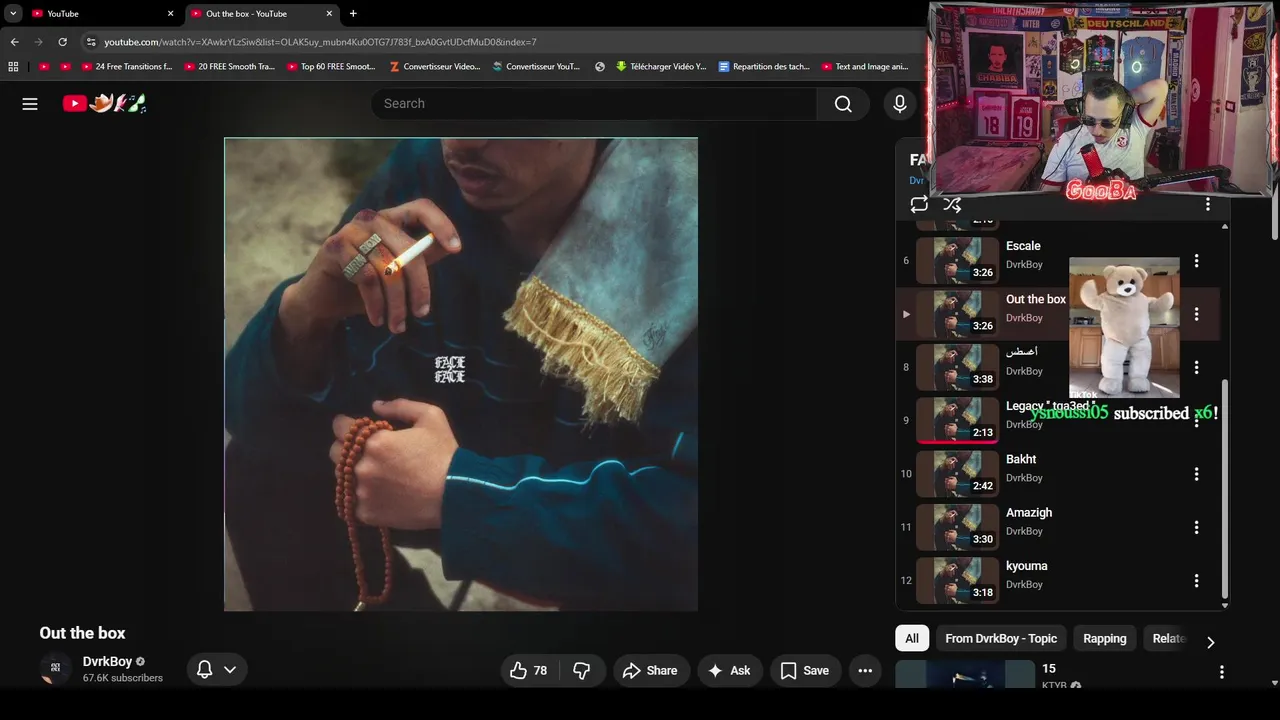The image size is (1280, 720).
Task: Open 'Text and Image ani...' bookmark
Action: coord(865,67)
